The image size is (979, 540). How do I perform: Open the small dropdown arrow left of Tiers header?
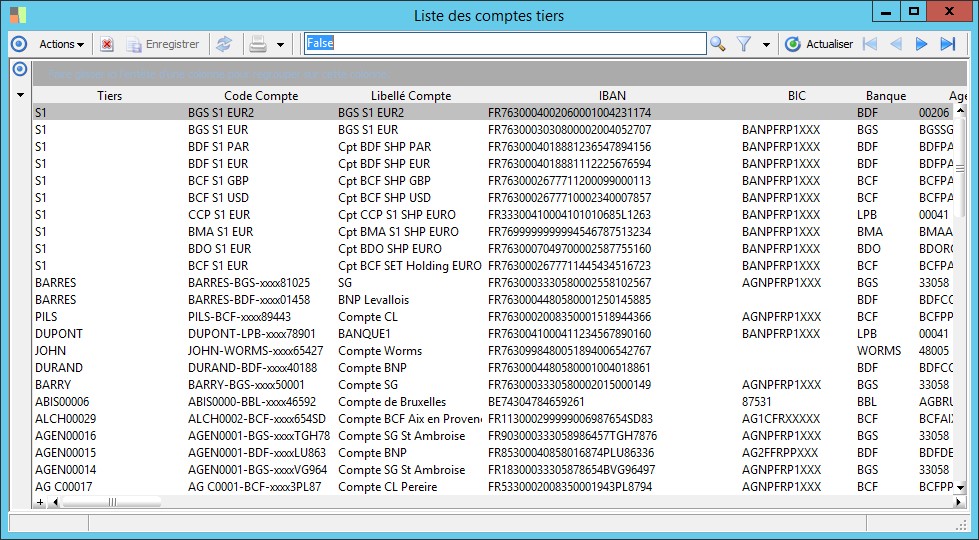point(20,96)
